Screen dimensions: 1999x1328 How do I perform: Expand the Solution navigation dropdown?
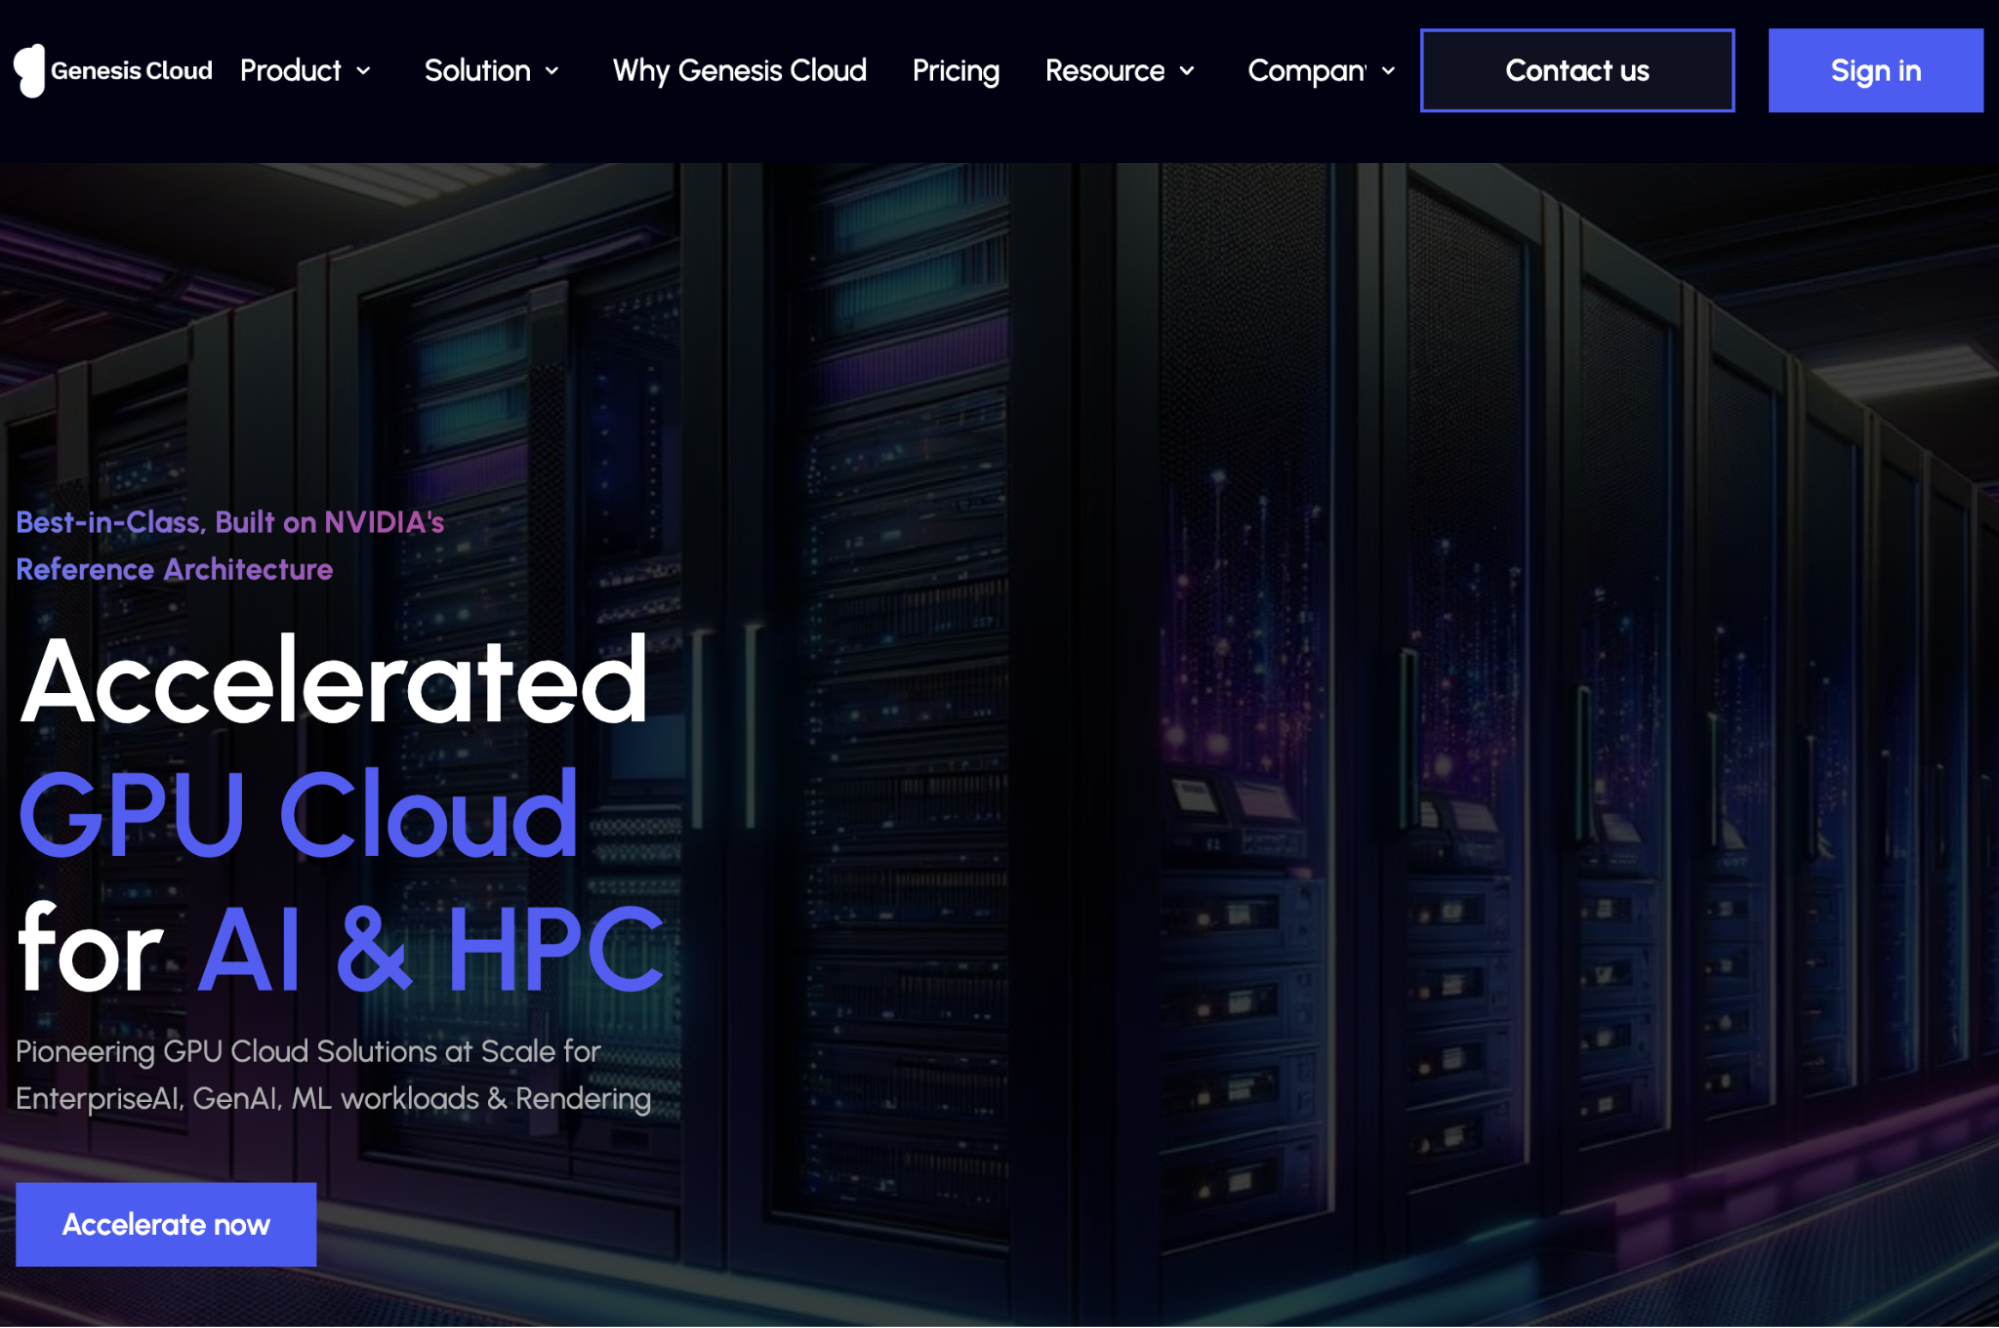click(x=477, y=70)
